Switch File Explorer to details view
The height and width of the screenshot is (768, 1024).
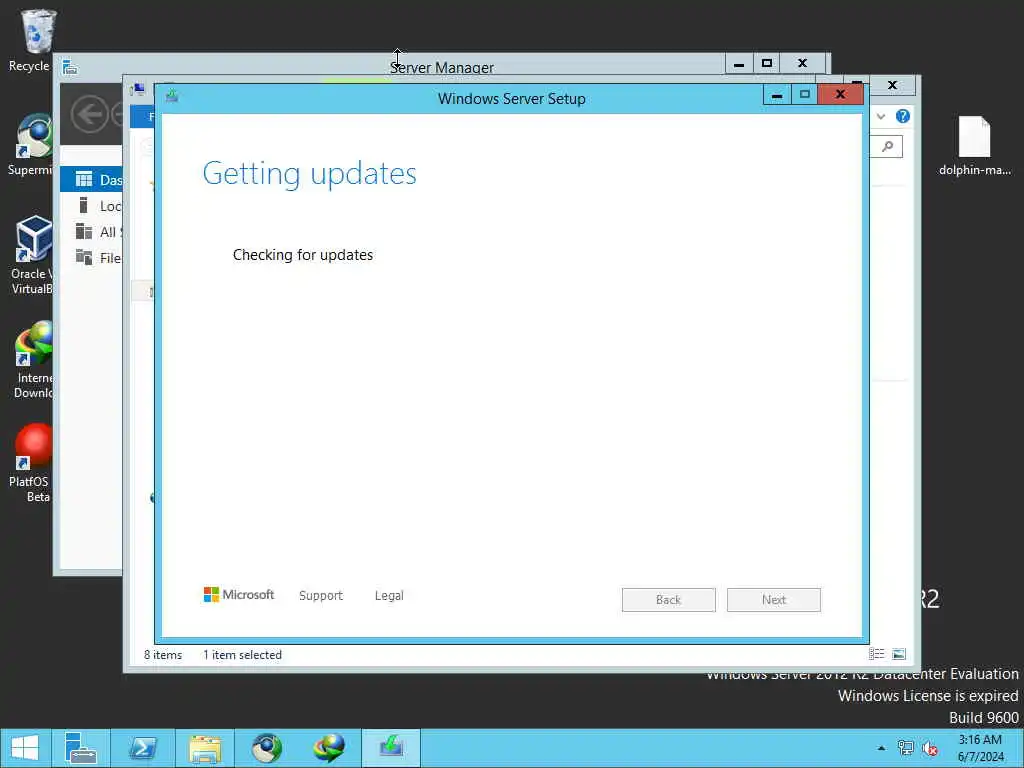pos(876,654)
